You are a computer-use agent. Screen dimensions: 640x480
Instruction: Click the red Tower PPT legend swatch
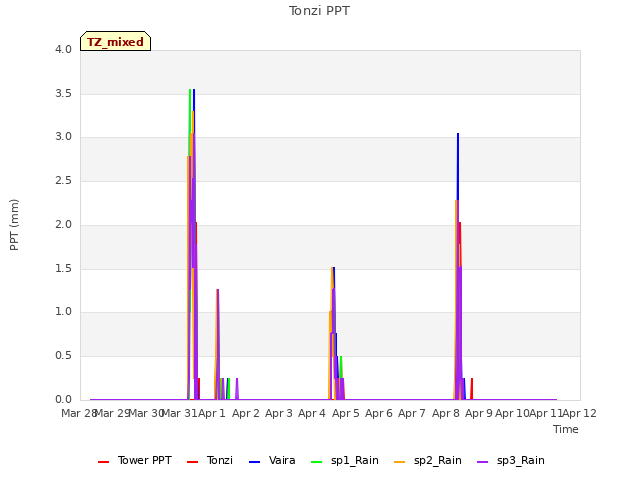coord(104,462)
